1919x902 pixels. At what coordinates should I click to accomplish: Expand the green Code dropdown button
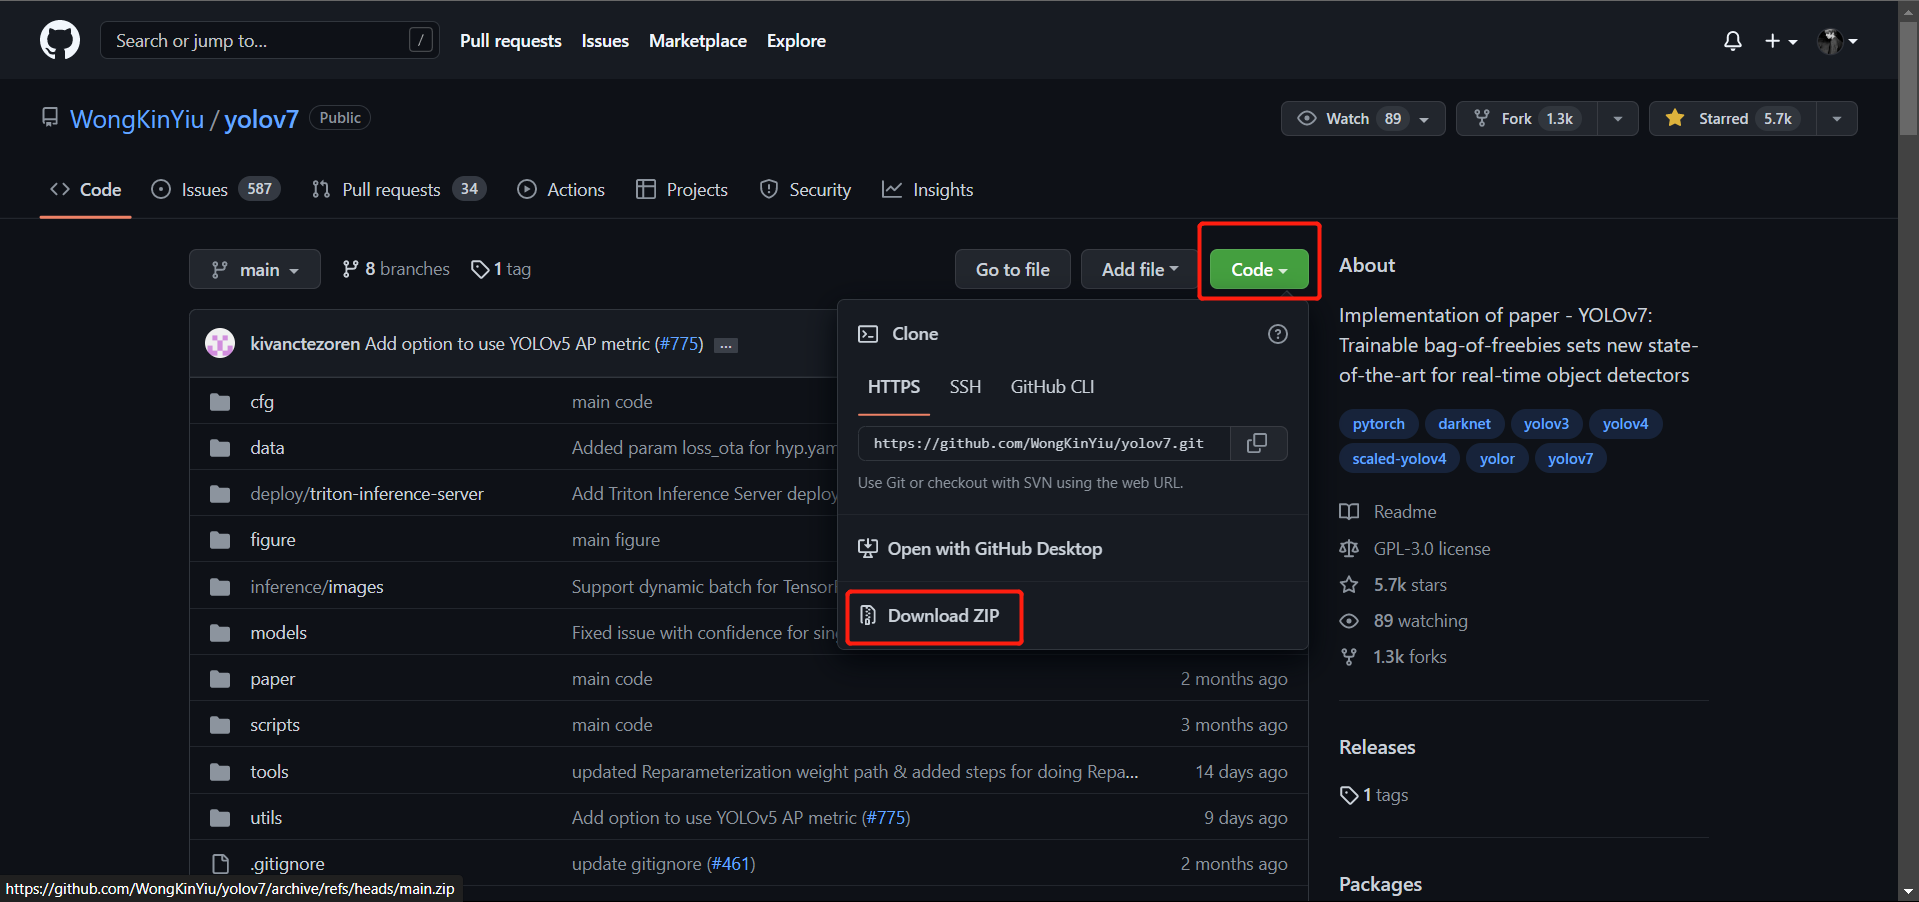coord(1258,270)
